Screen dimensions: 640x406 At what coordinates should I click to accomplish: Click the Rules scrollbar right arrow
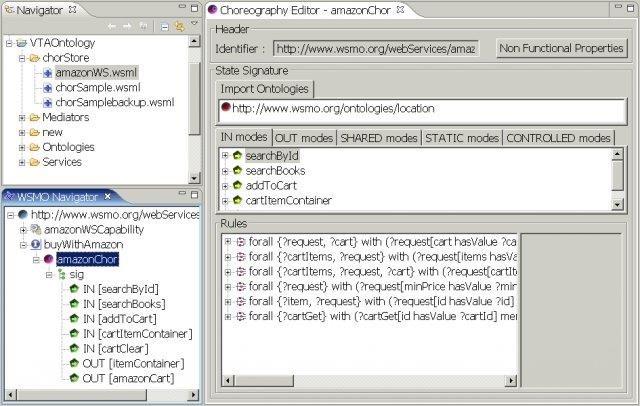(511, 381)
